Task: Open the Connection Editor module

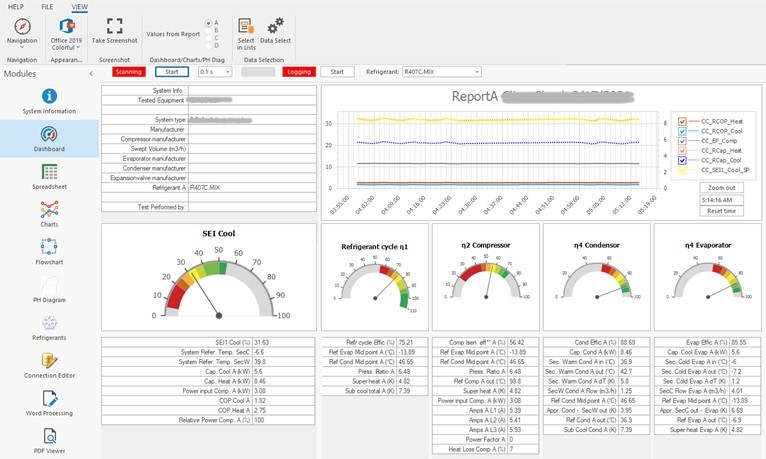Action: point(49,365)
